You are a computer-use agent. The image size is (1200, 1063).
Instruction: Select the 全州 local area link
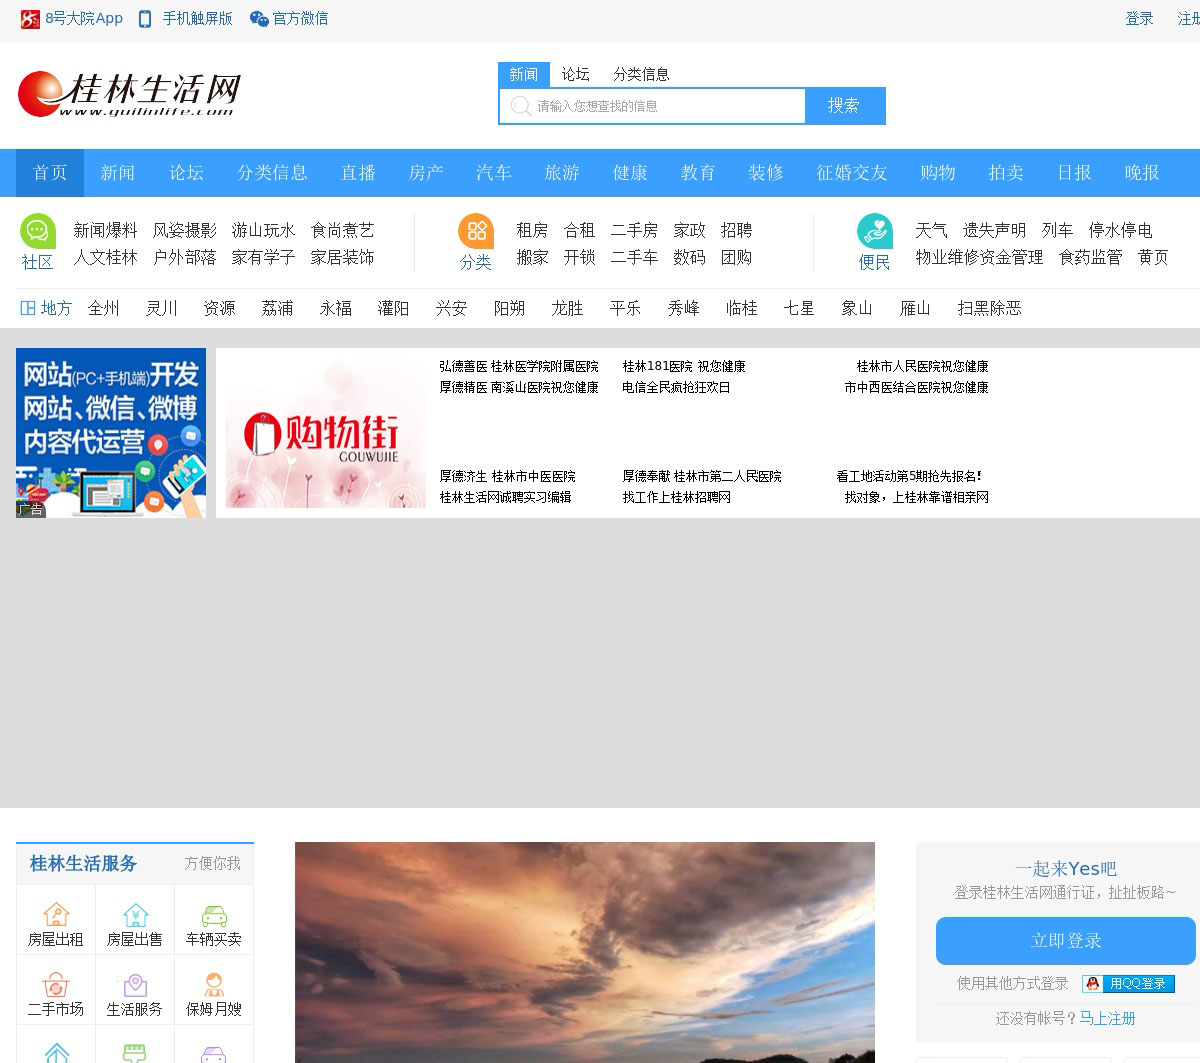click(x=103, y=308)
